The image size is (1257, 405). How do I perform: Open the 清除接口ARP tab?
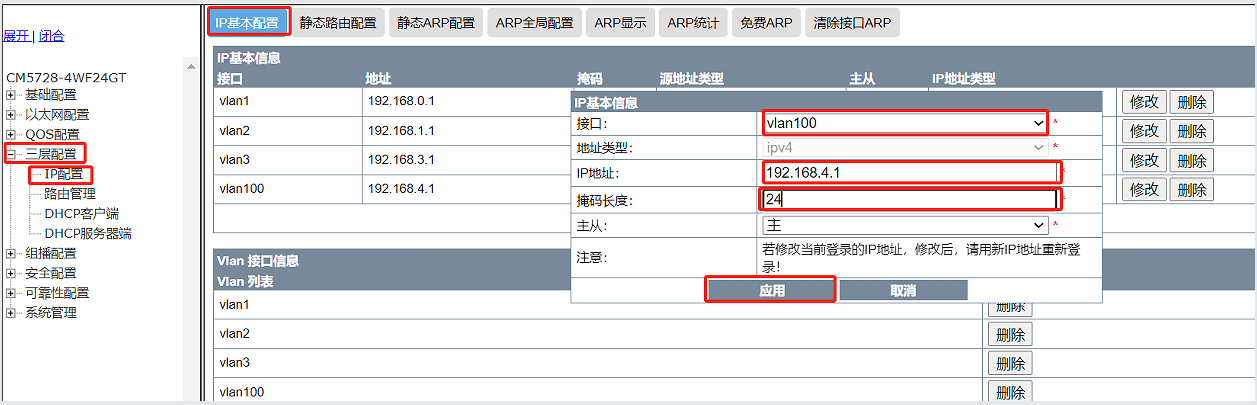(852, 23)
